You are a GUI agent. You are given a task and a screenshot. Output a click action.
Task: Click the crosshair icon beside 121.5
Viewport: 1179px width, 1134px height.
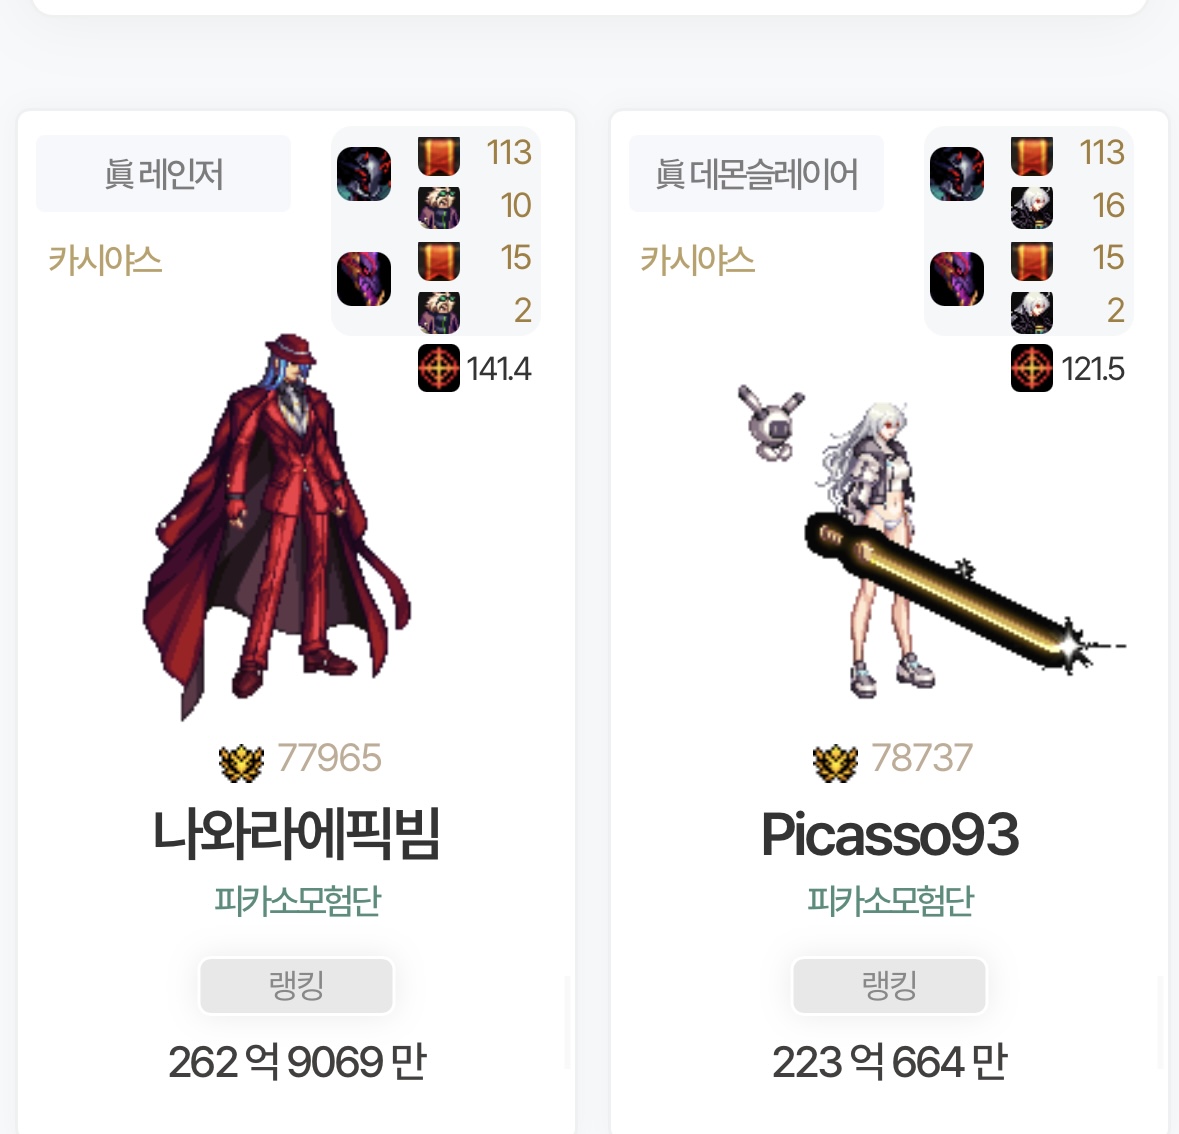coord(1031,368)
